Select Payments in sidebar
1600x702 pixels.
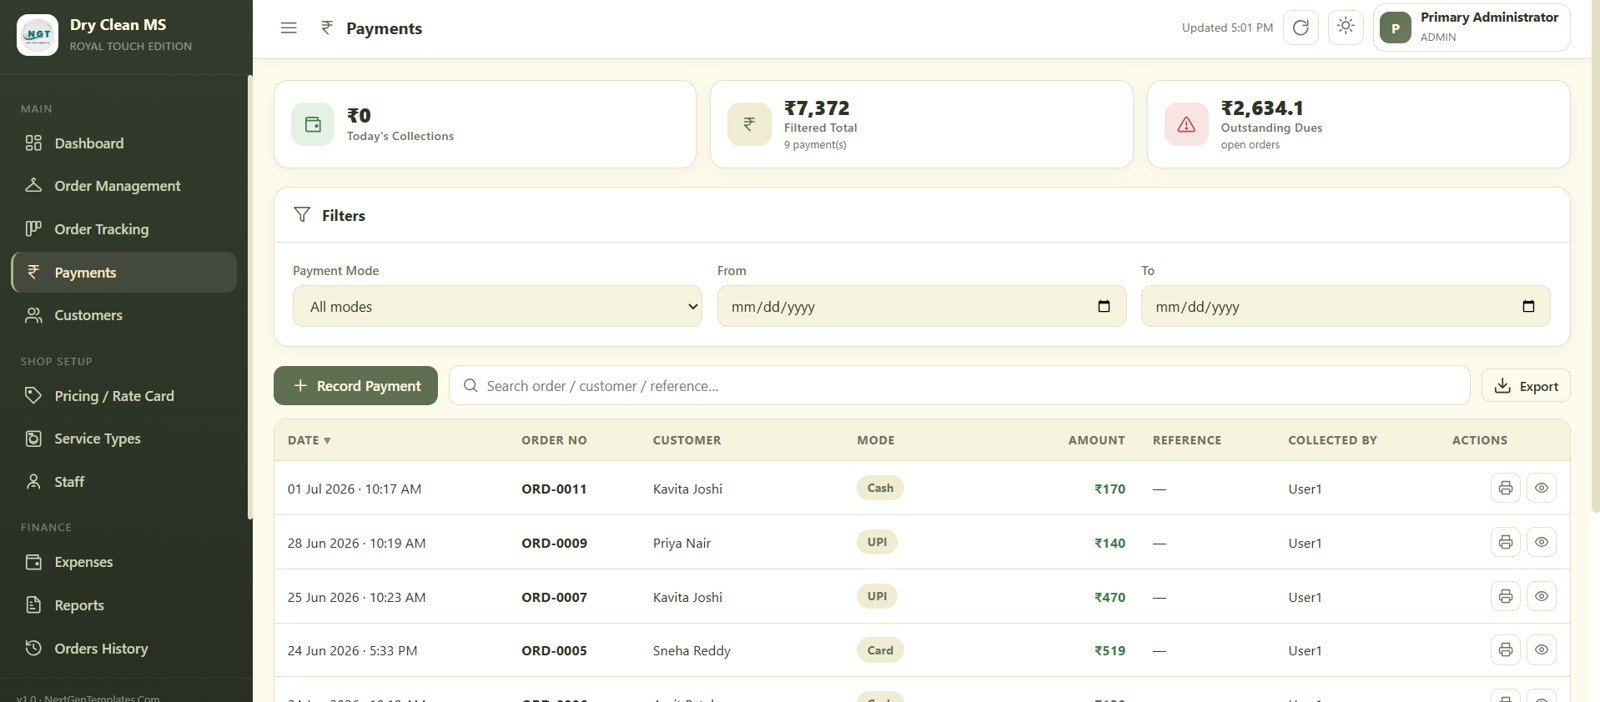[124, 272]
